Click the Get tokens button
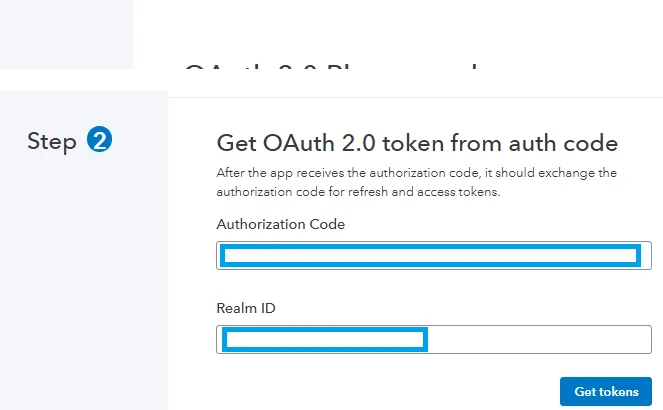The width and height of the screenshot is (663, 410). coord(606,391)
